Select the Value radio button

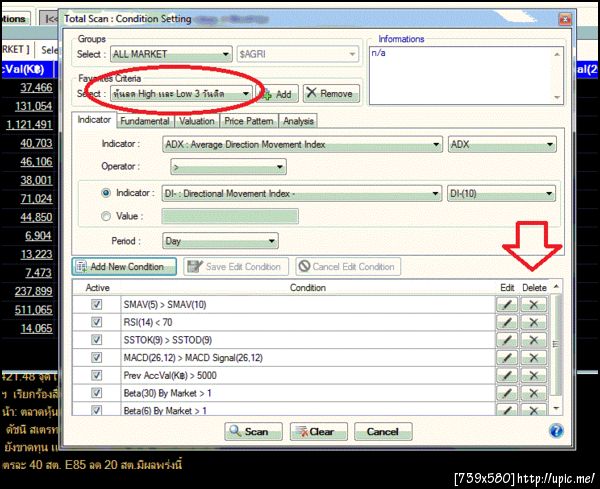[106, 216]
